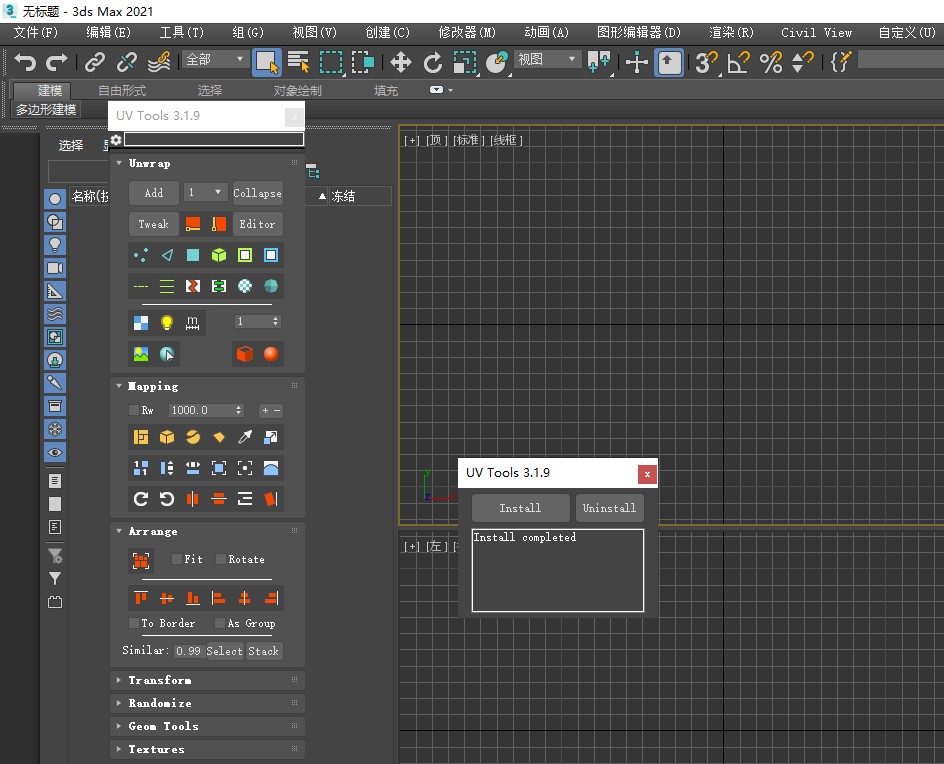The width and height of the screenshot is (944, 764).
Task: Click the light bulb icon in Unwrap
Action: click(x=167, y=323)
